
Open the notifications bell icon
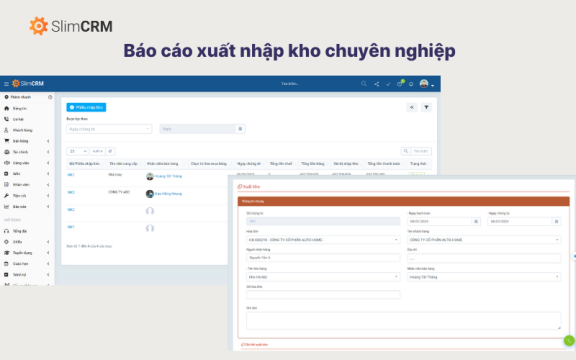click(411, 84)
